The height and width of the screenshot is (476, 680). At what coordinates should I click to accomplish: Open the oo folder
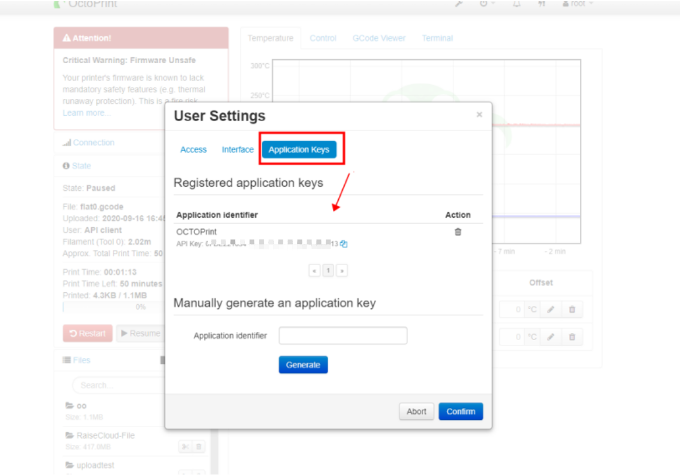coord(81,406)
